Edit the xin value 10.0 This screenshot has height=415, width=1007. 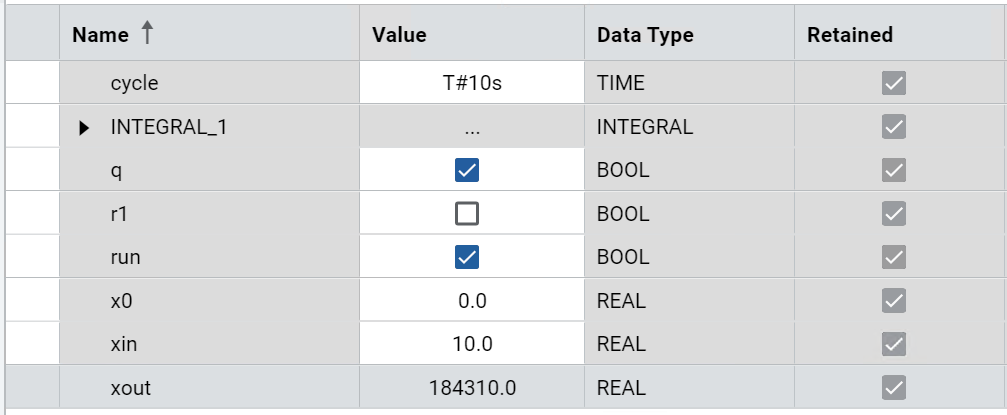472,344
